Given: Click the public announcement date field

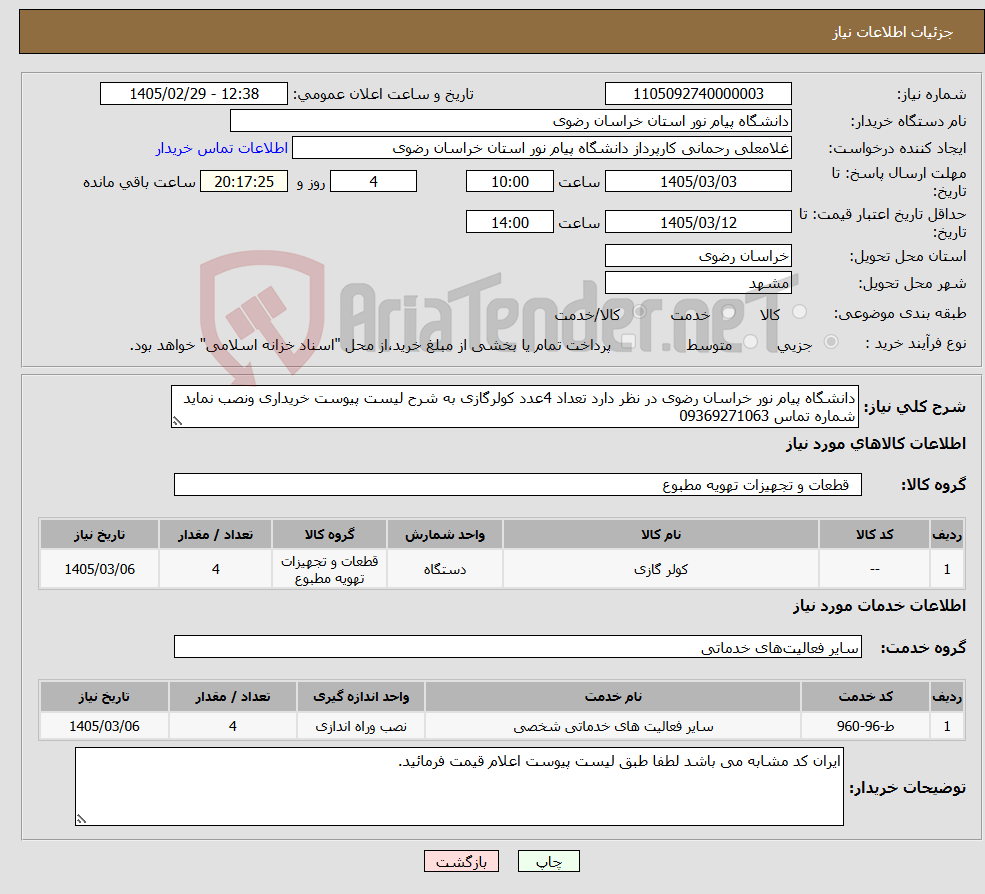Looking at the screenshot, I should click(193, 94).
